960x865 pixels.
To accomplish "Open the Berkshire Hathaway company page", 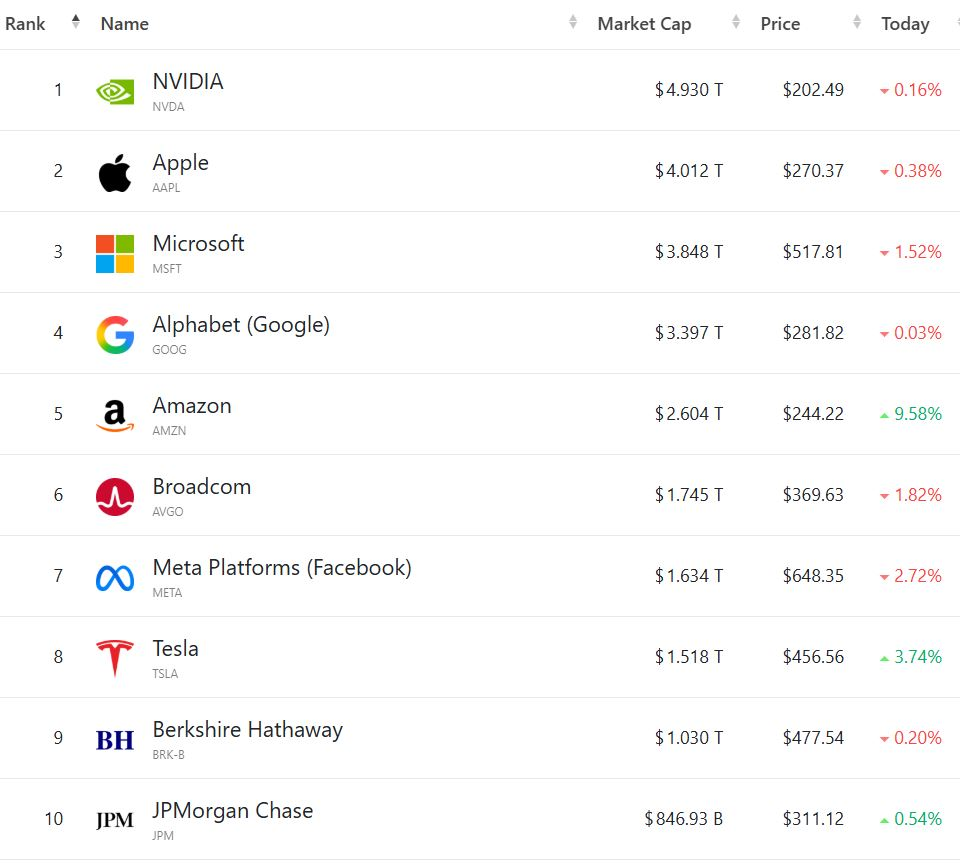I will (247, 730).
